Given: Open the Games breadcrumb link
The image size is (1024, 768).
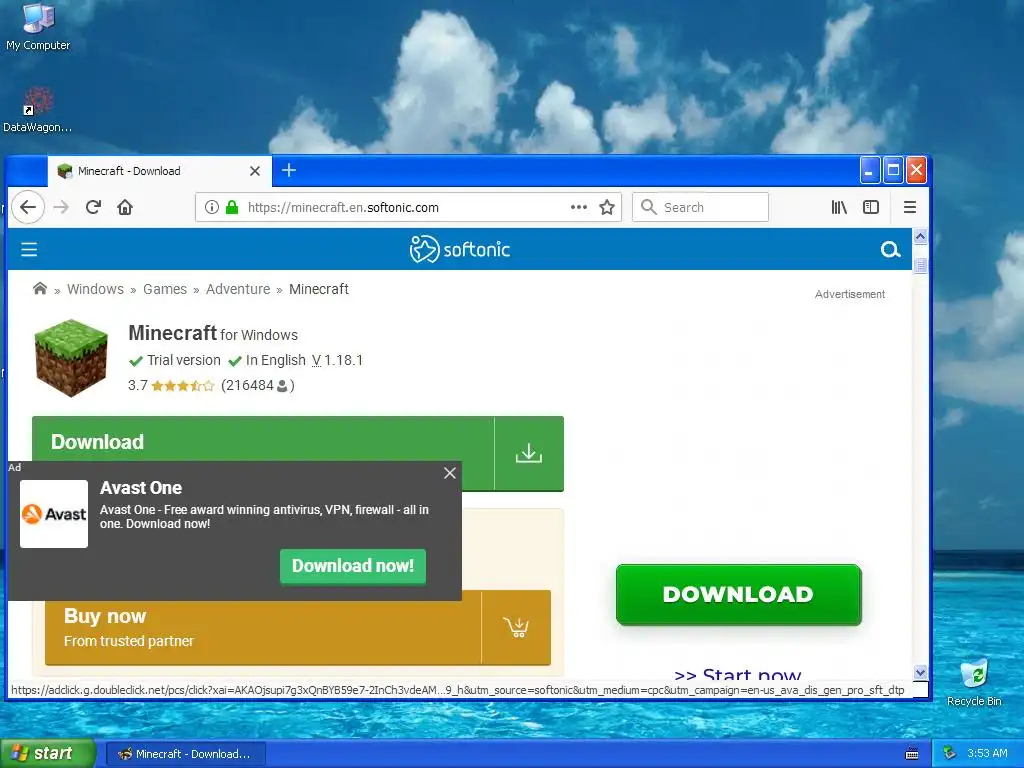Looking at the screenshot, I should [x=165, y=289].
